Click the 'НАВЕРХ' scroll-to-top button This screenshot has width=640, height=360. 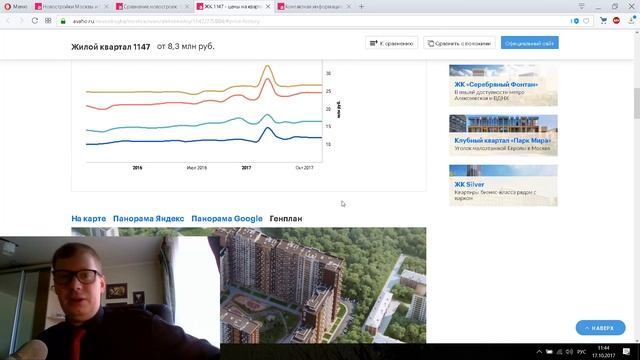600,328
